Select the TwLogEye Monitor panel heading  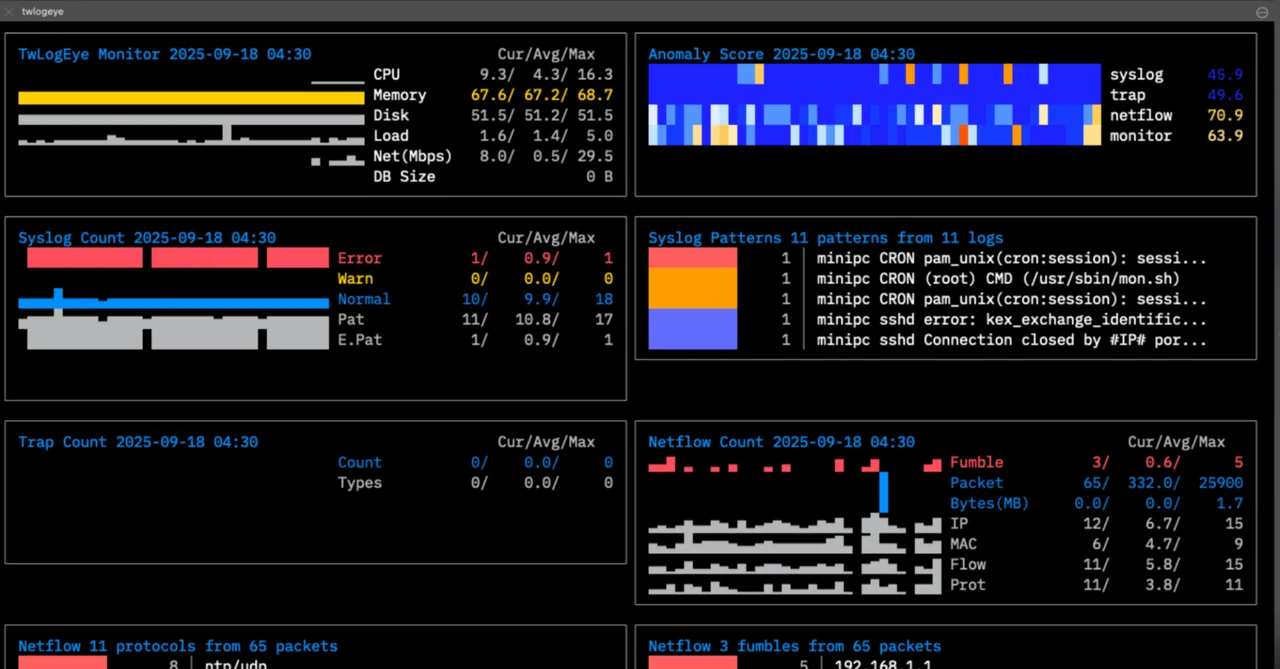[164, 54]
